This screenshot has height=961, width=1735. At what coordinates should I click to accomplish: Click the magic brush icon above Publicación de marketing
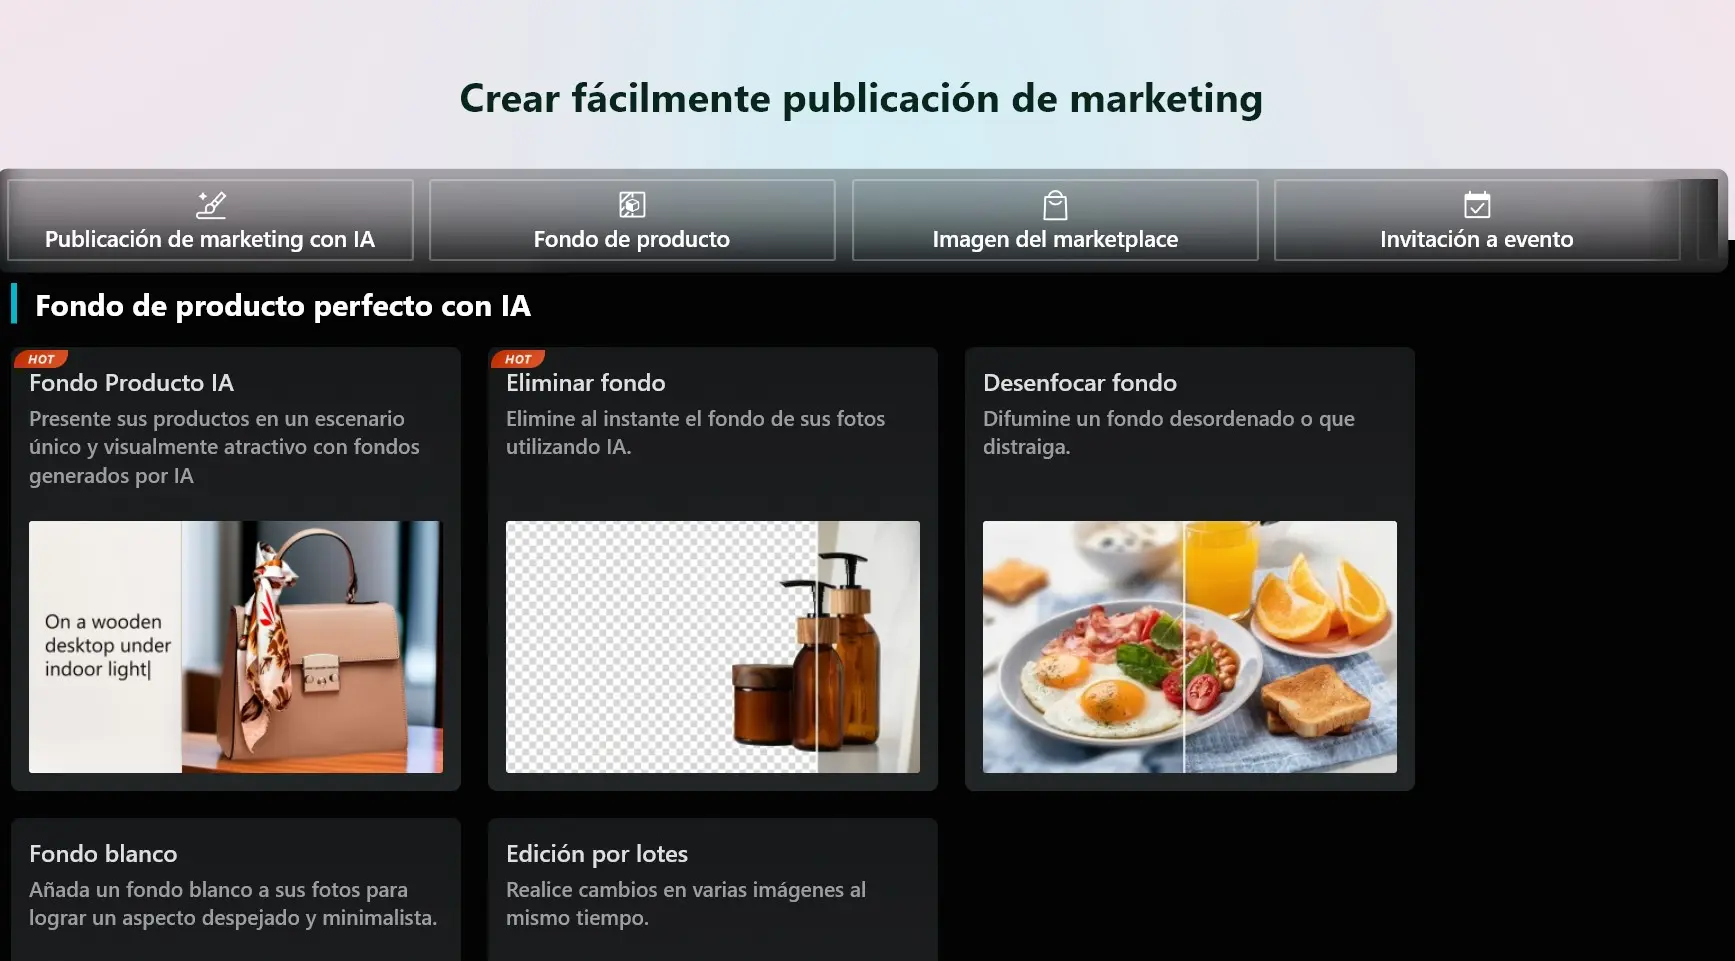click(x=210, y=205)
